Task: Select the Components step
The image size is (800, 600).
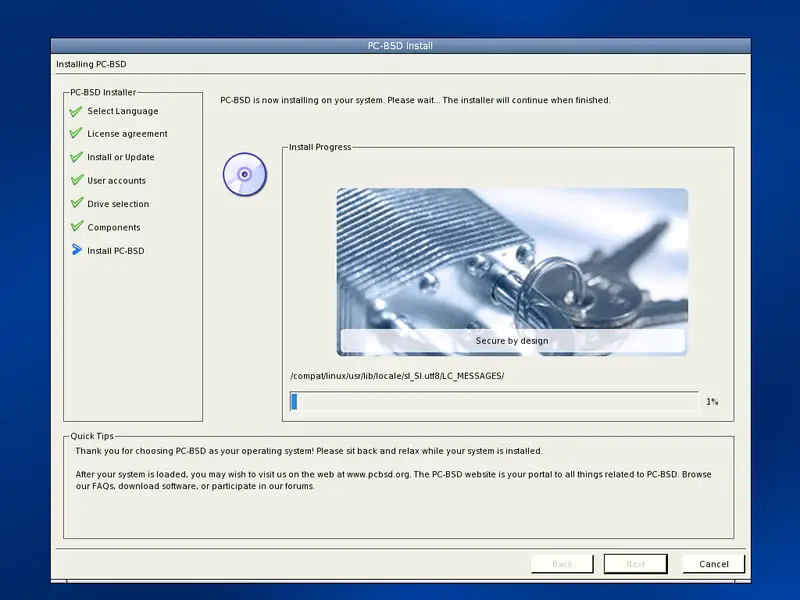Action: (x=114, y=228)
